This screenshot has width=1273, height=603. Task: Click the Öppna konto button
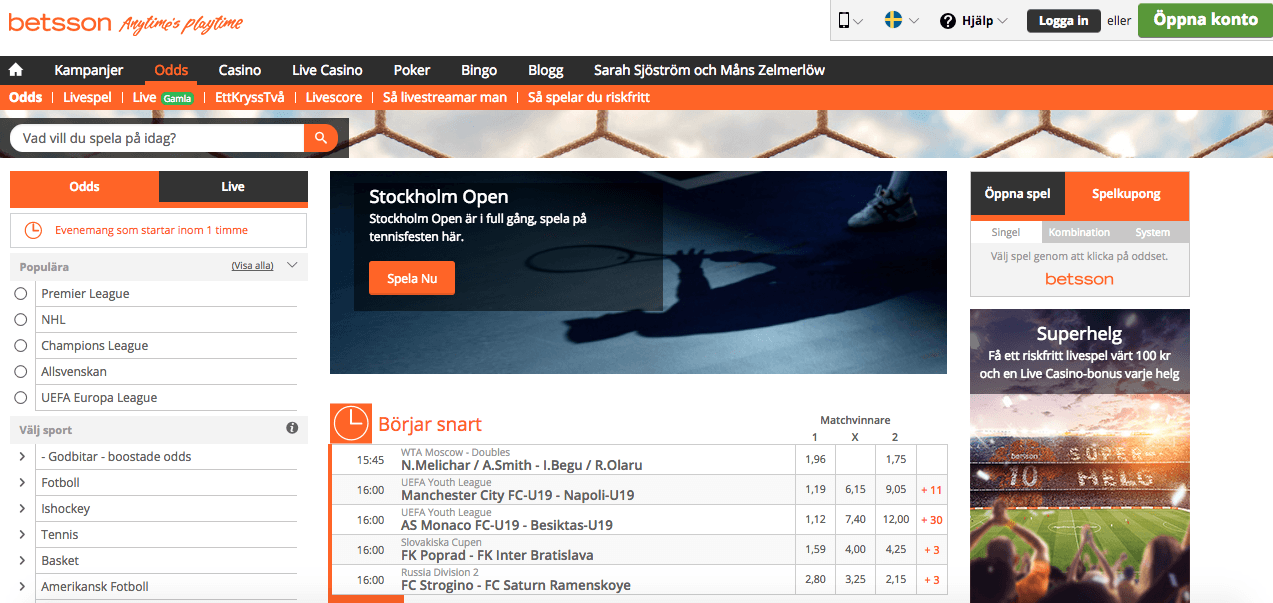pos(1204,20)
